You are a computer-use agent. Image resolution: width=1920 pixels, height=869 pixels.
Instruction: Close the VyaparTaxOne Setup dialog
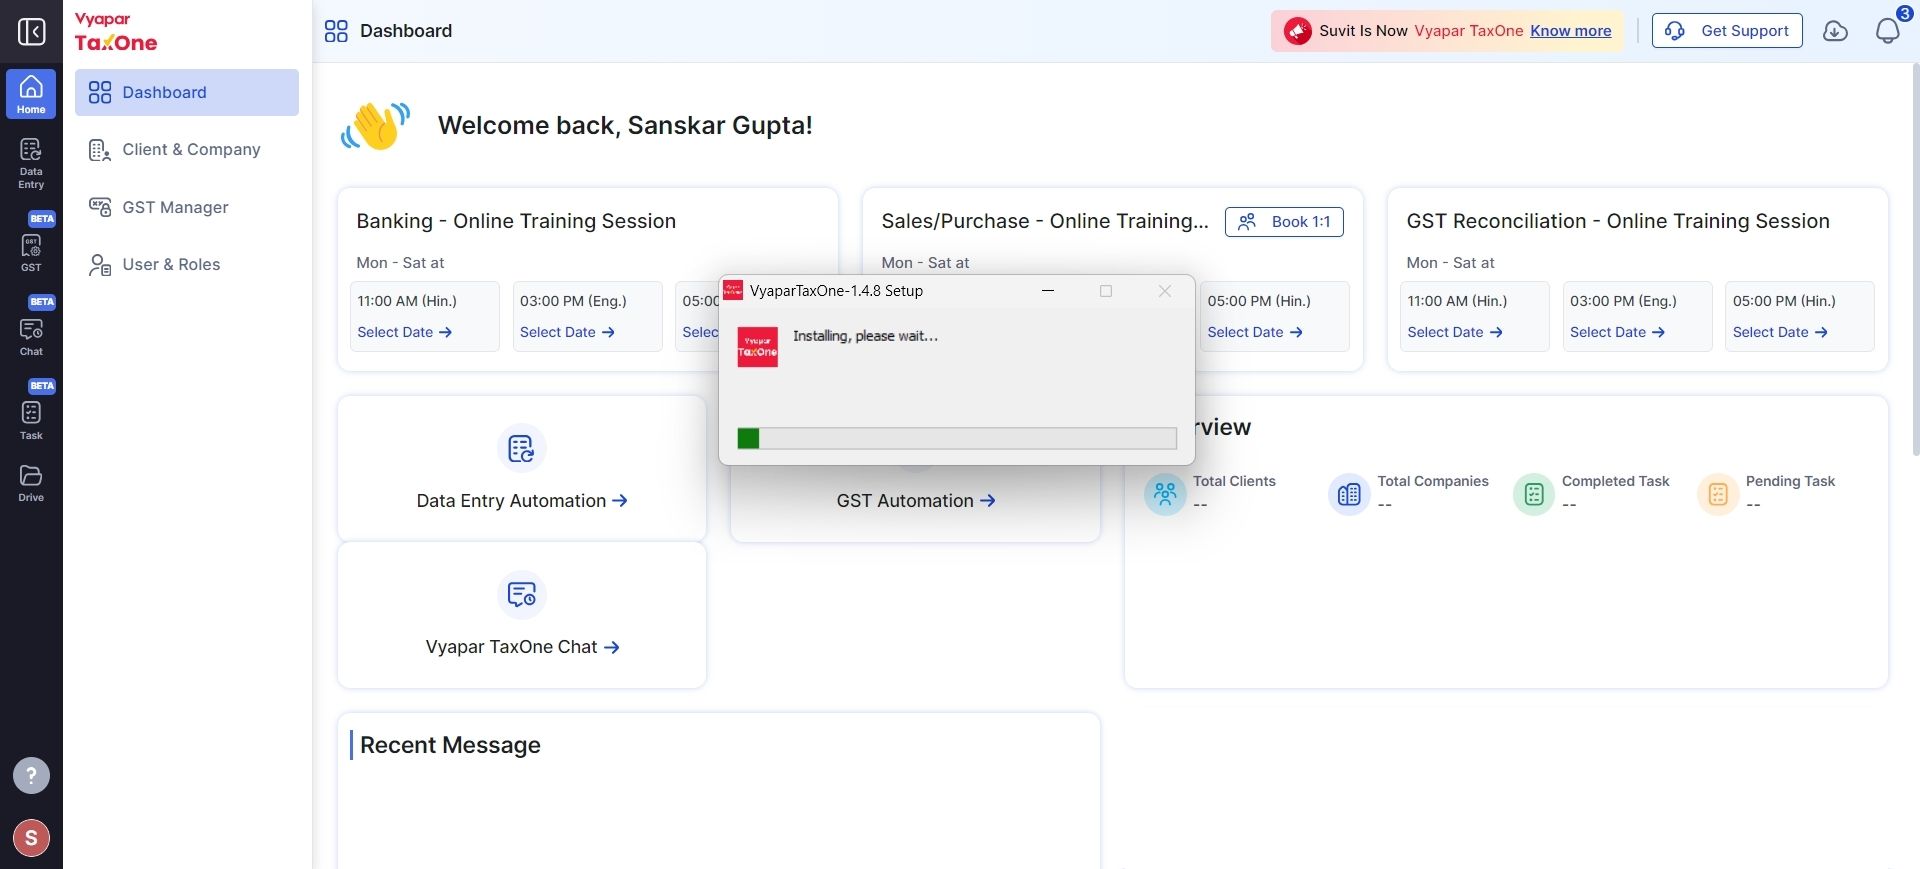pyautogui.click(x=1165, y=291)
